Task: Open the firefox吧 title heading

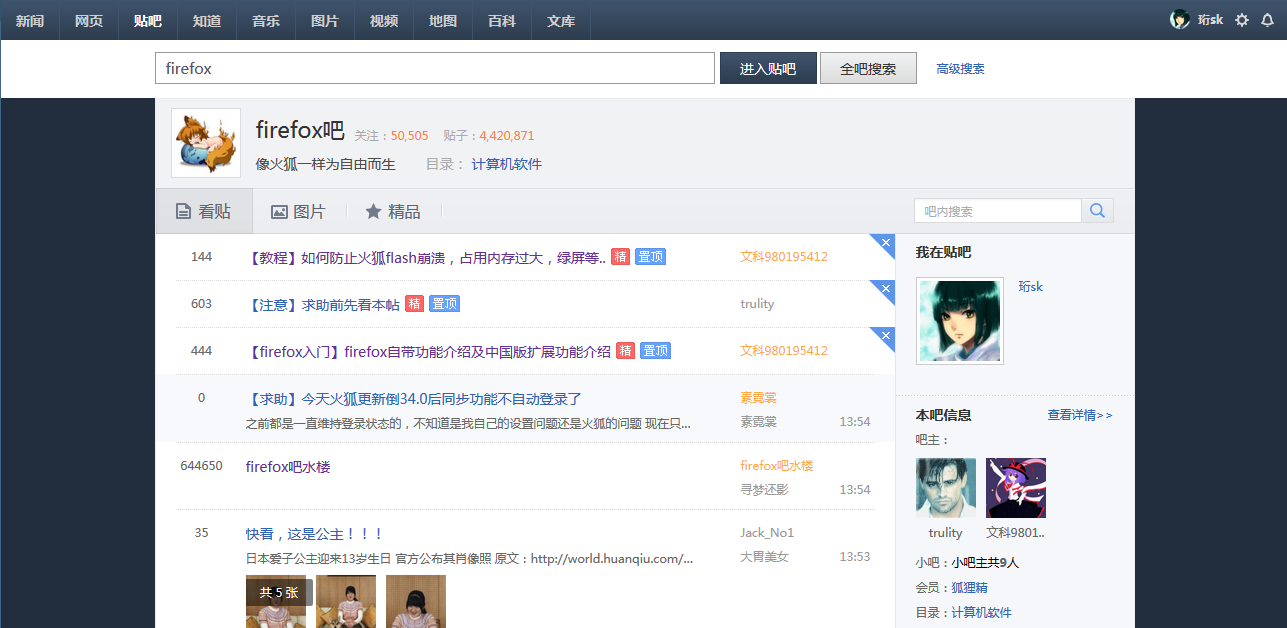Action: pos(300,130)
